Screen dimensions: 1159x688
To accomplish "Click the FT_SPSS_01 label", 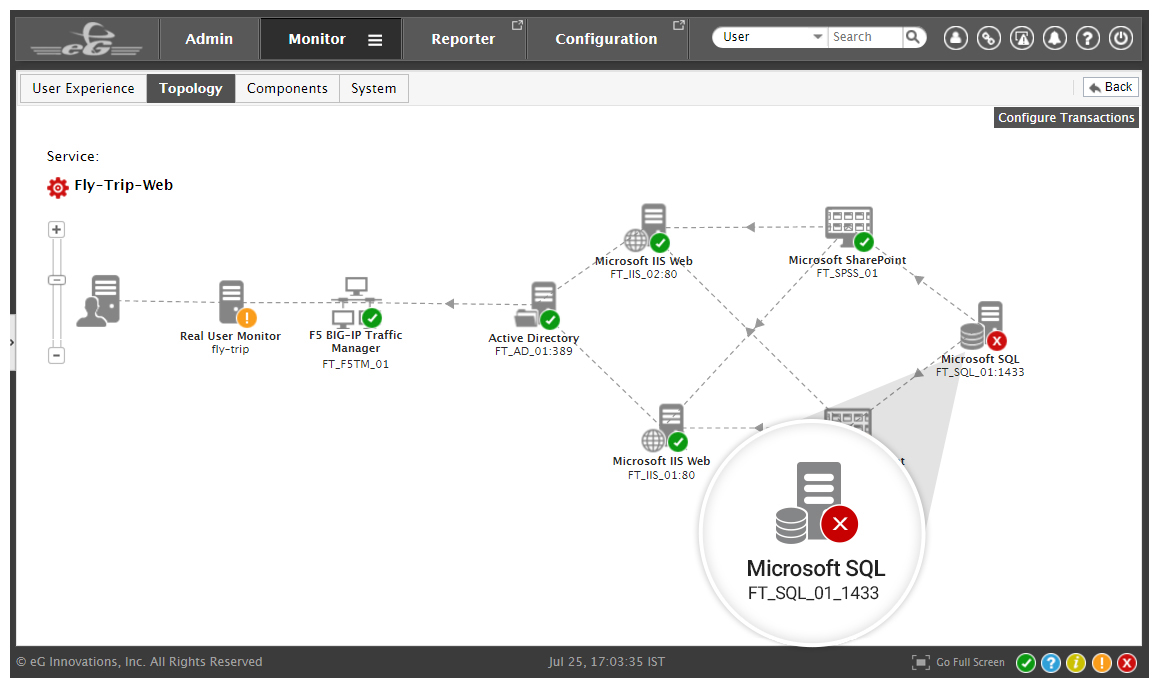I will pyautogui.click(x=847, y=273).
